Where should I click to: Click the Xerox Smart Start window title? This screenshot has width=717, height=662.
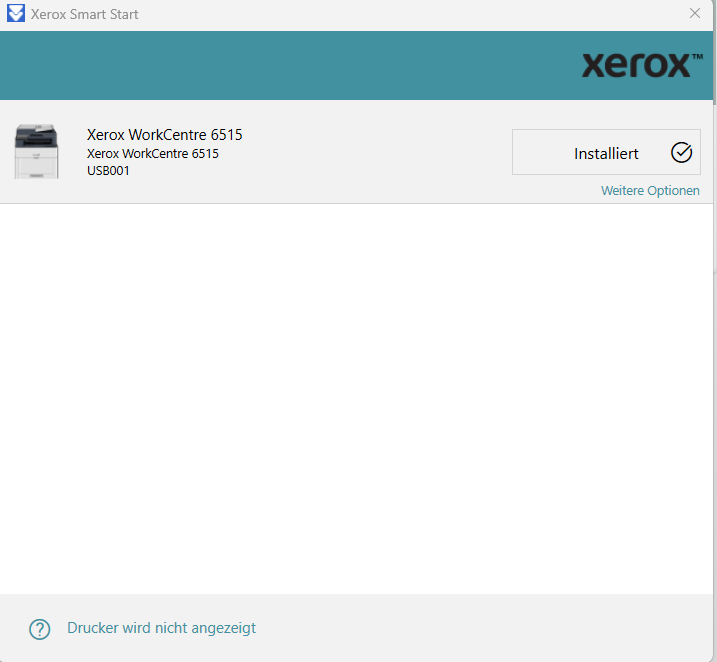(x=85, y=14)
